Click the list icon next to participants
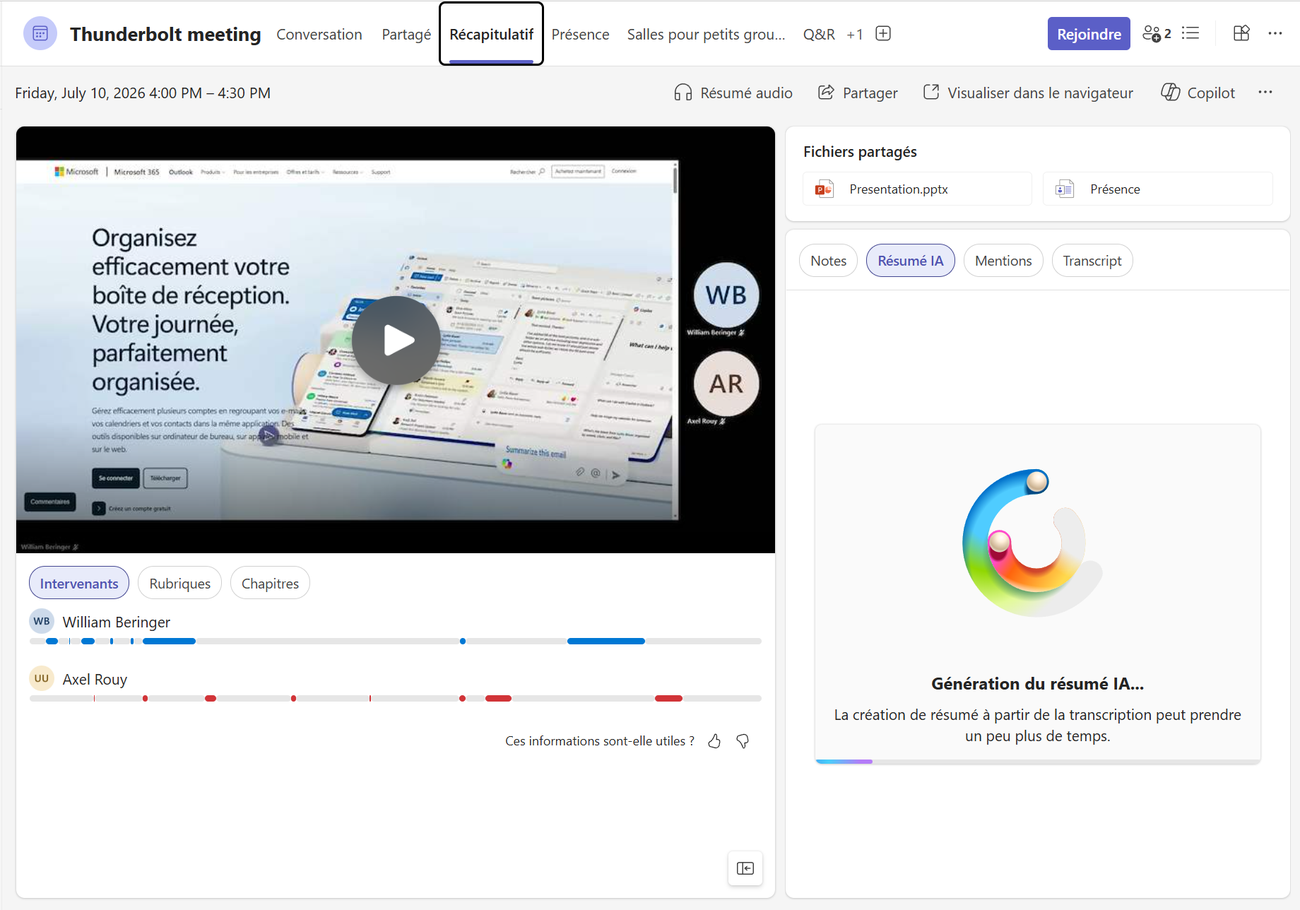1300x910 pixels. coord(1190,33)
